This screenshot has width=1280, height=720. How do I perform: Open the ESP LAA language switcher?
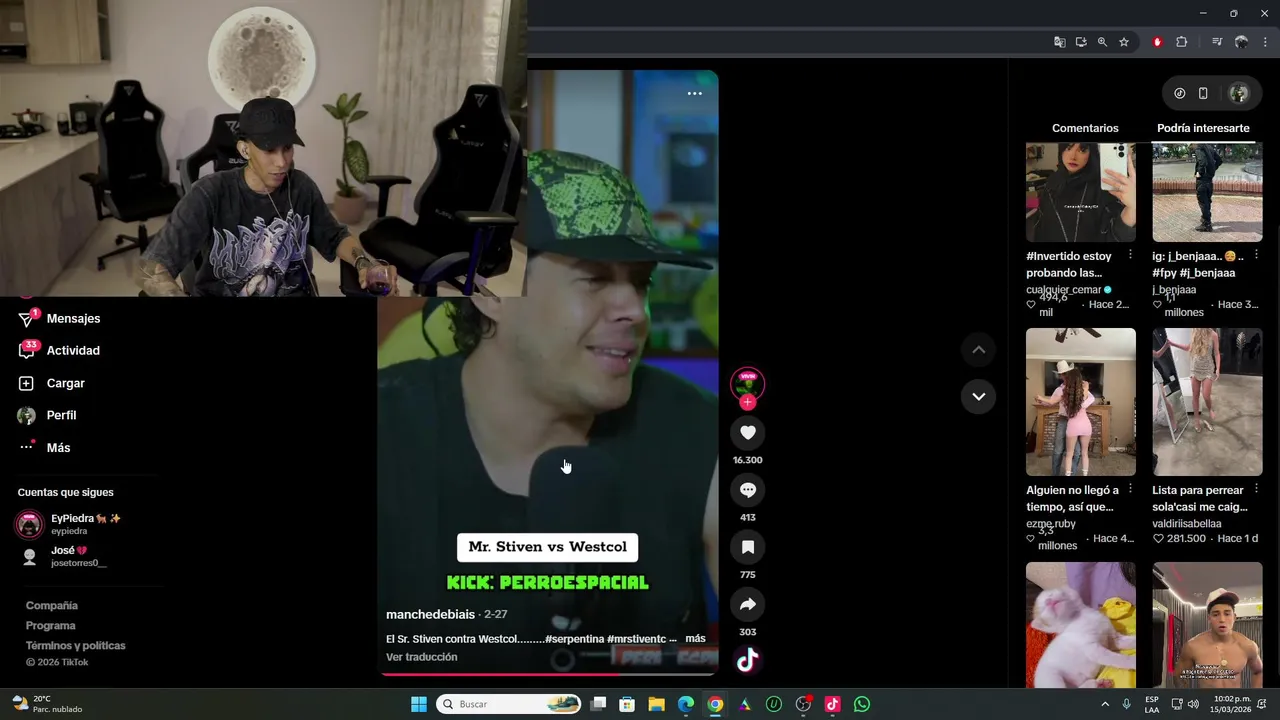tap(1152, 704)
